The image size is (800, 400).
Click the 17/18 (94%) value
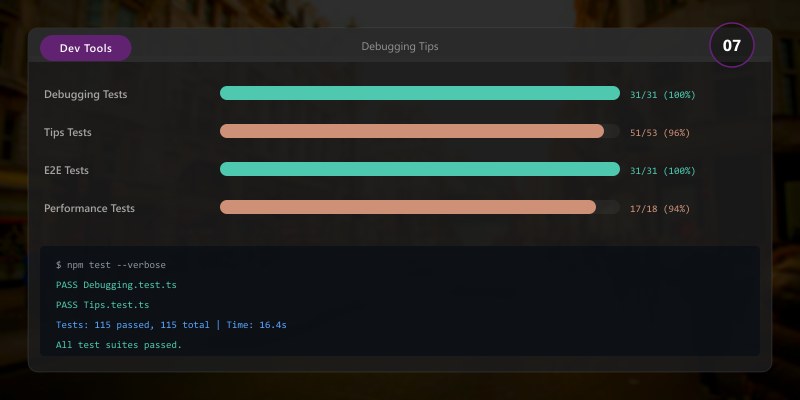[x=660, y=209]
